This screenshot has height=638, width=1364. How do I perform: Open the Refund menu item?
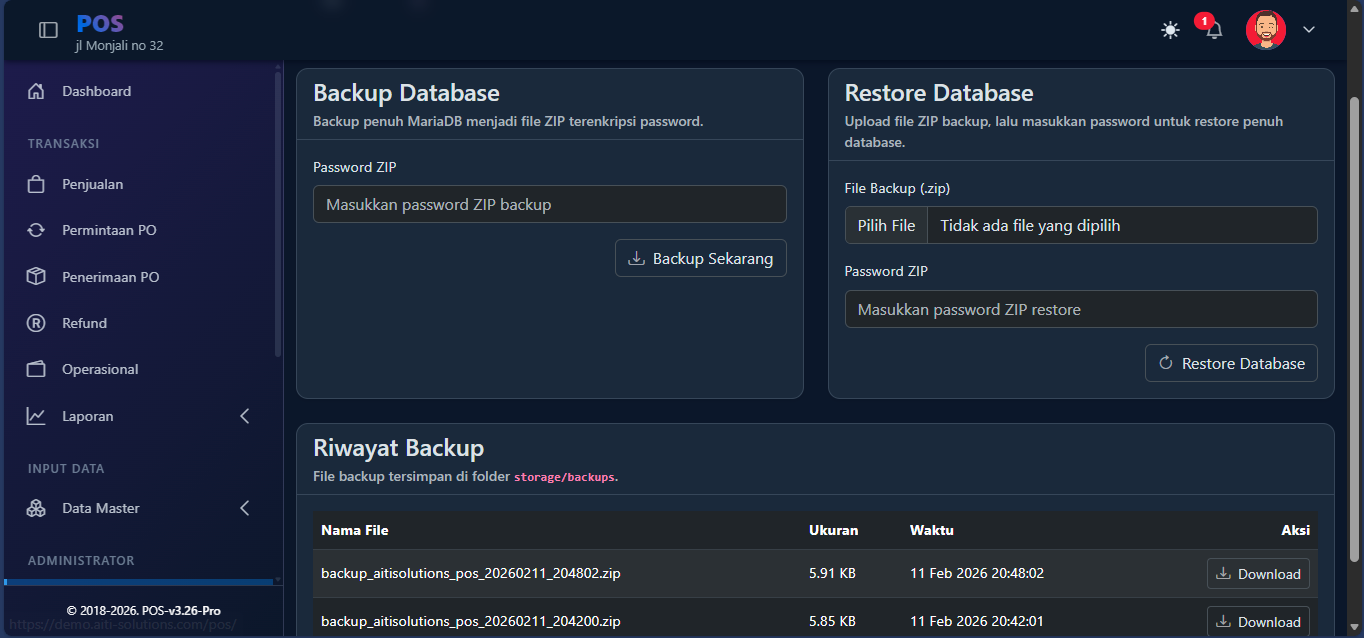pyautogui.click(x=84, y=323)
